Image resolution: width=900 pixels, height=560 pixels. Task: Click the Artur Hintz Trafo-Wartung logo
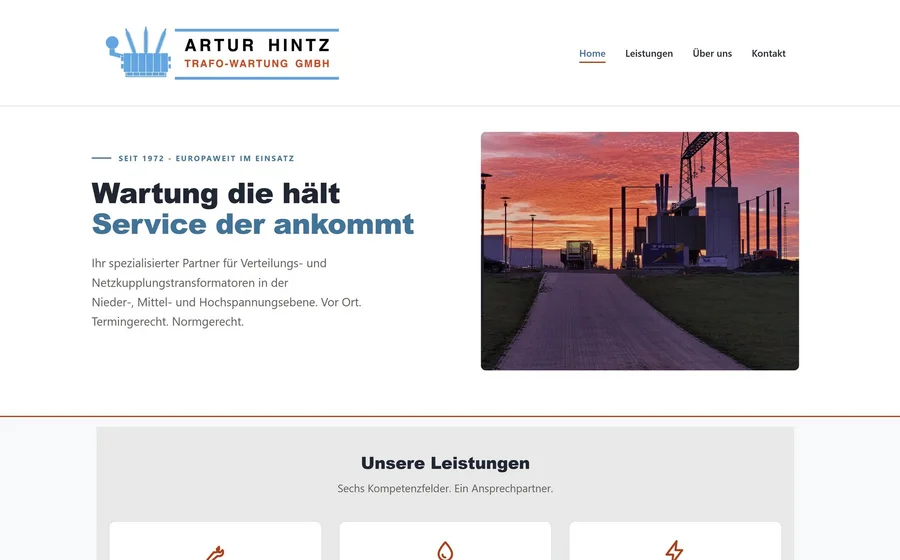point(223,53)
